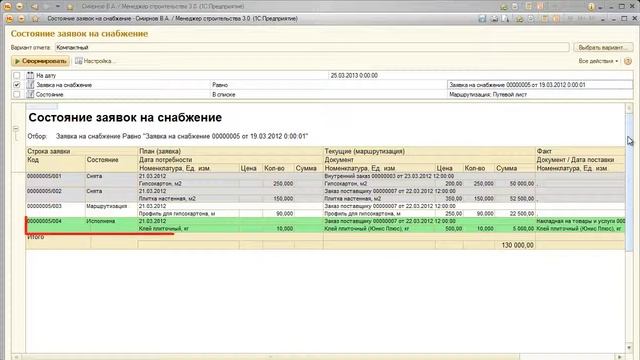Open the Настройка settings button
Screen dimensions: 640x360
tap(95, 61)
